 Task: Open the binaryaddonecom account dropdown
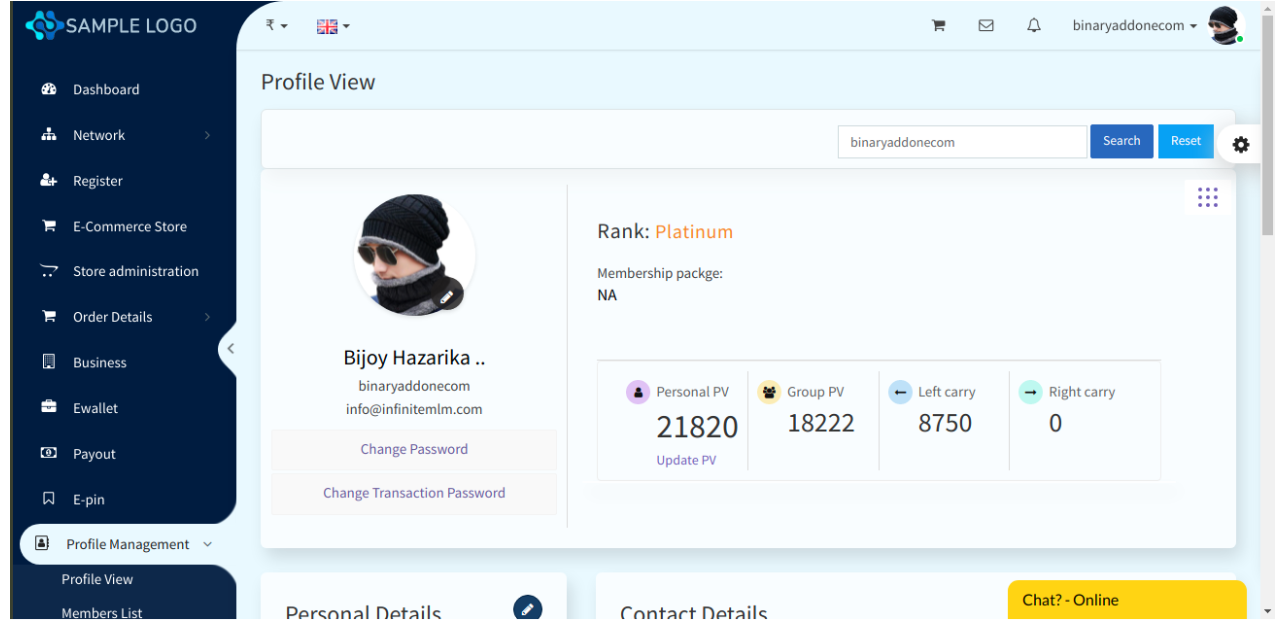[x=1134, y=25]
